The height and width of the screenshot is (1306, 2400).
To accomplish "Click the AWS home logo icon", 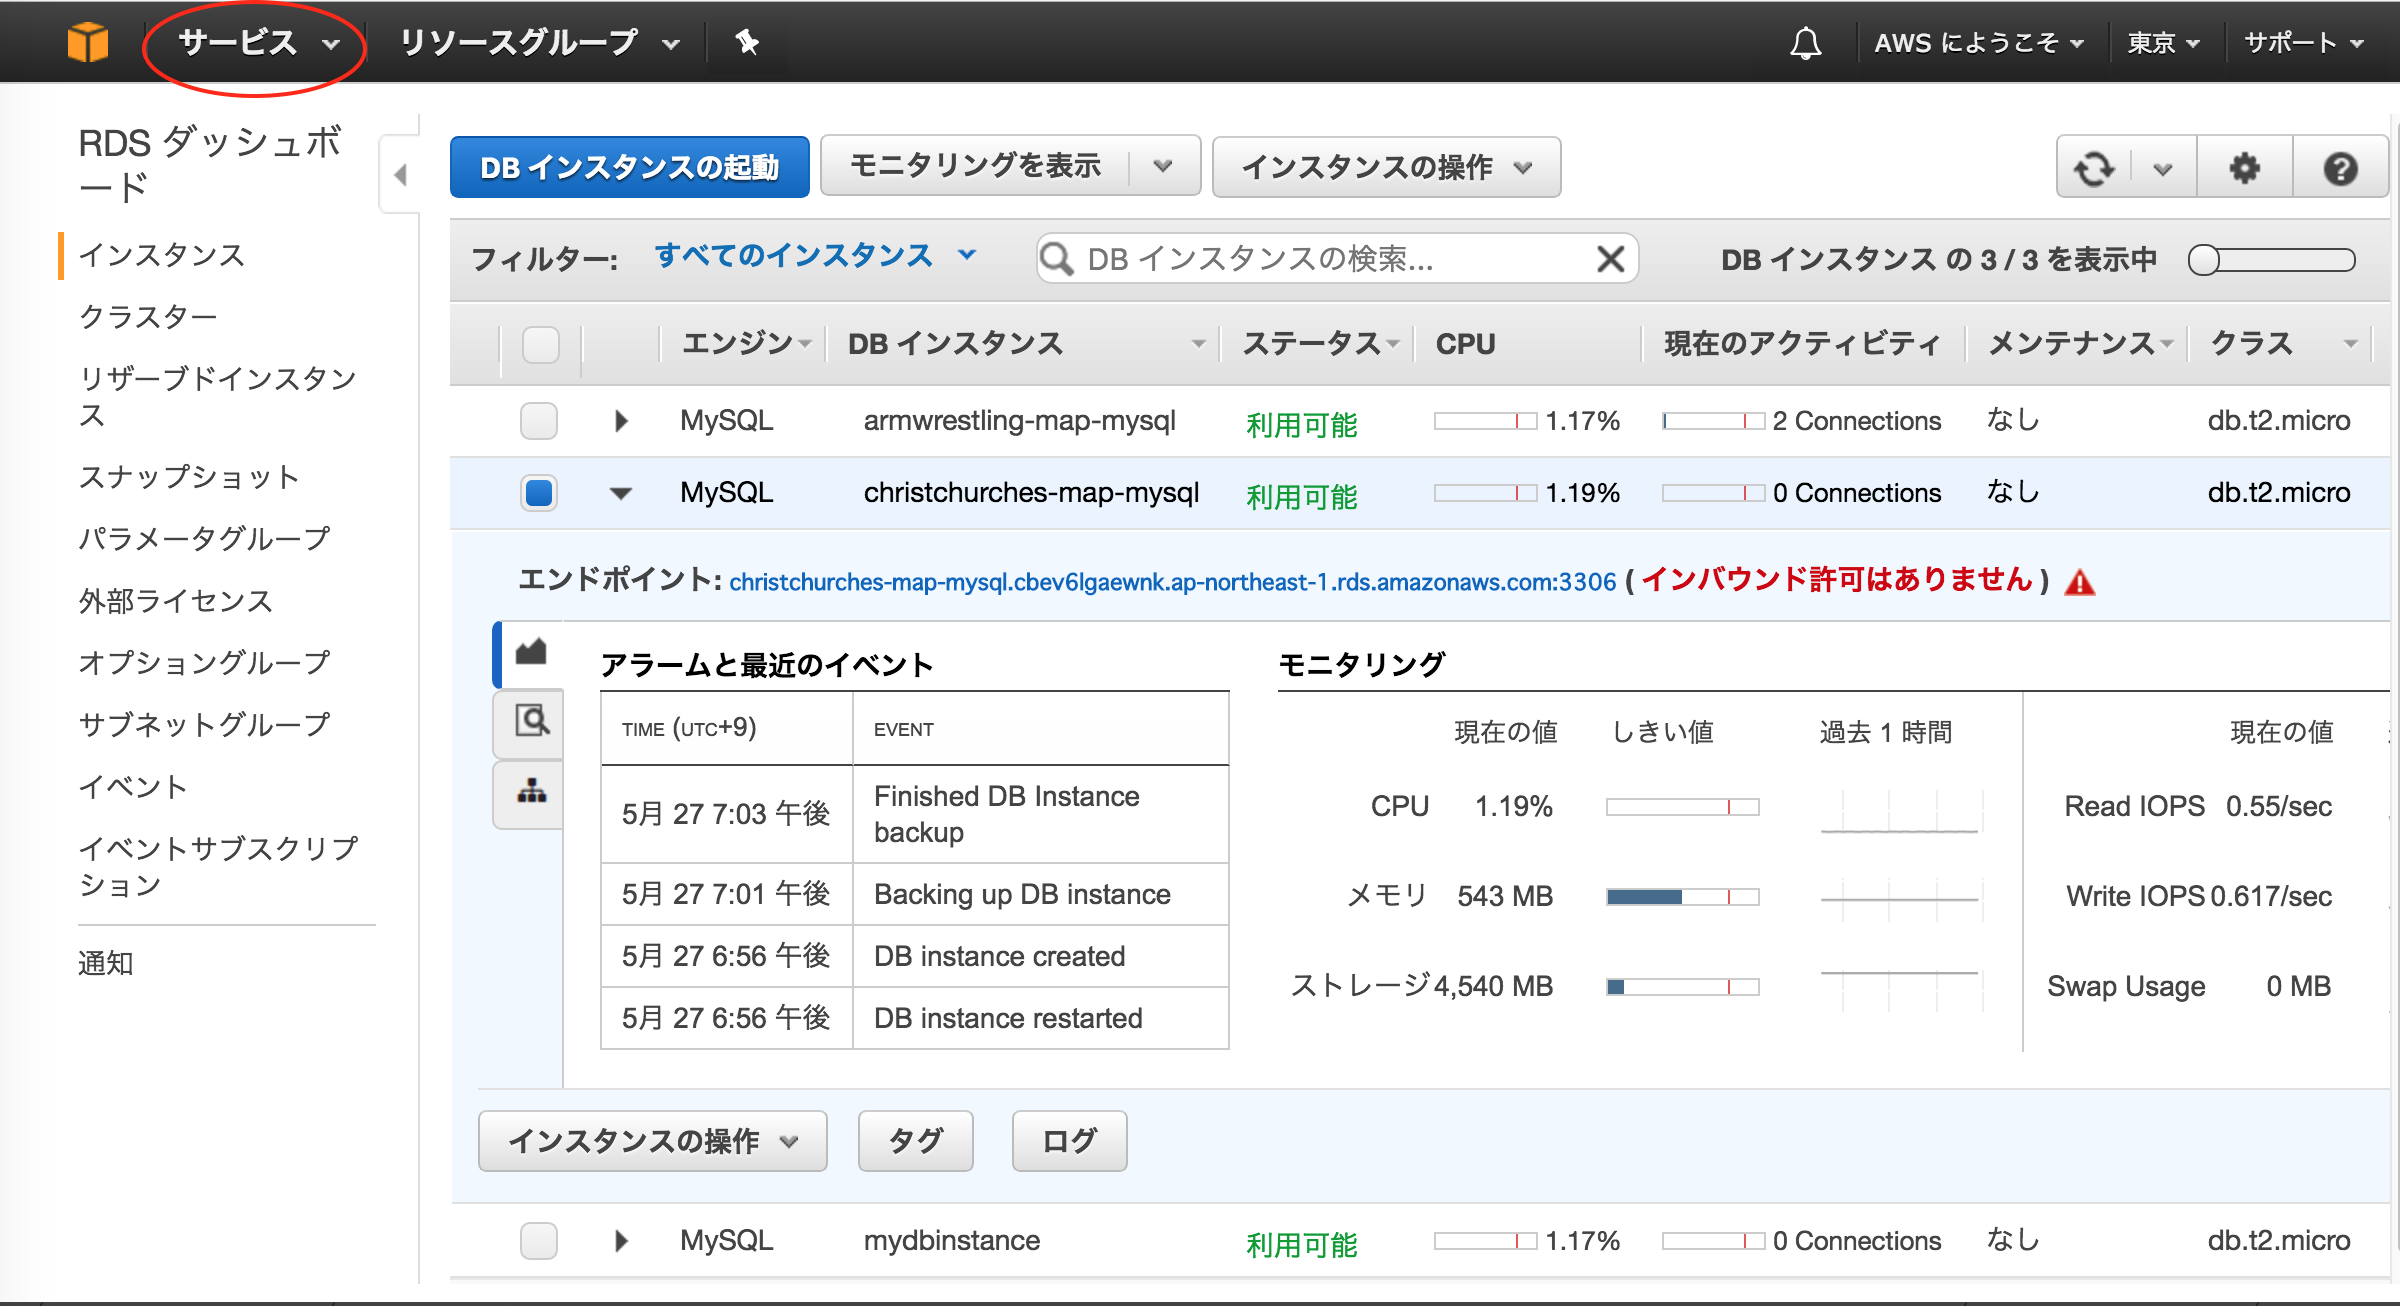I will click(x=88, y=41).
